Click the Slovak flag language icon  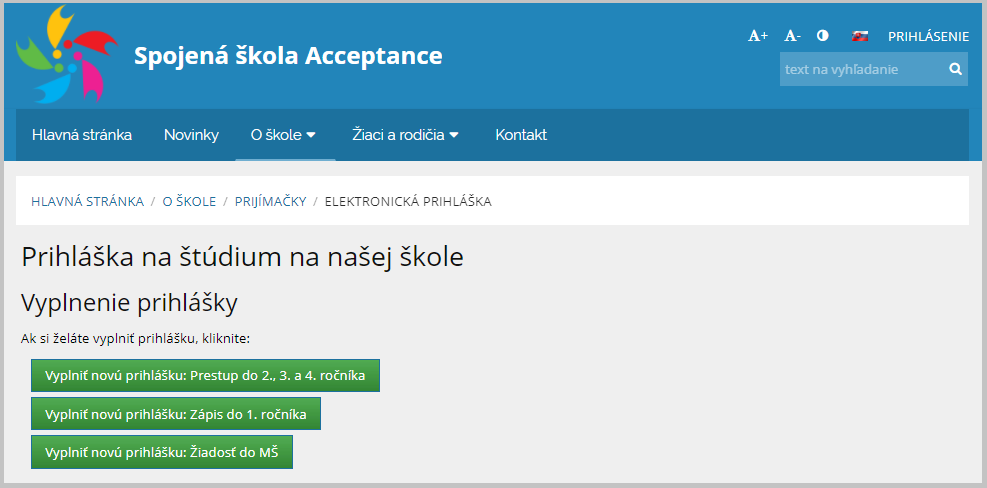click(x=860, y=36)
